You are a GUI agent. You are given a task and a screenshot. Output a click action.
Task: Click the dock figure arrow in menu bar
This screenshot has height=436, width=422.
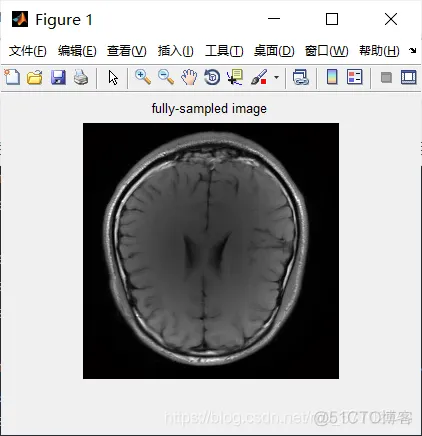pos(413,51)
